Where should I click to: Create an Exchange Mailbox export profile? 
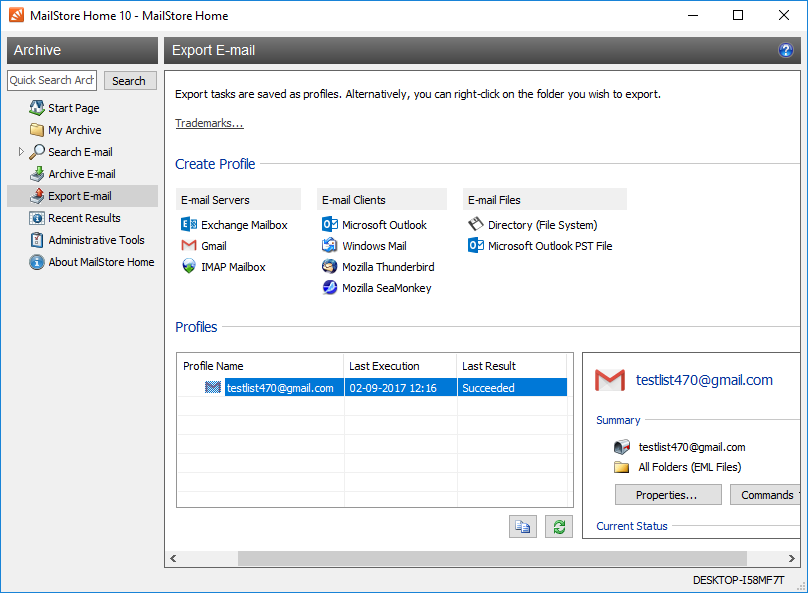pos(244,225)
